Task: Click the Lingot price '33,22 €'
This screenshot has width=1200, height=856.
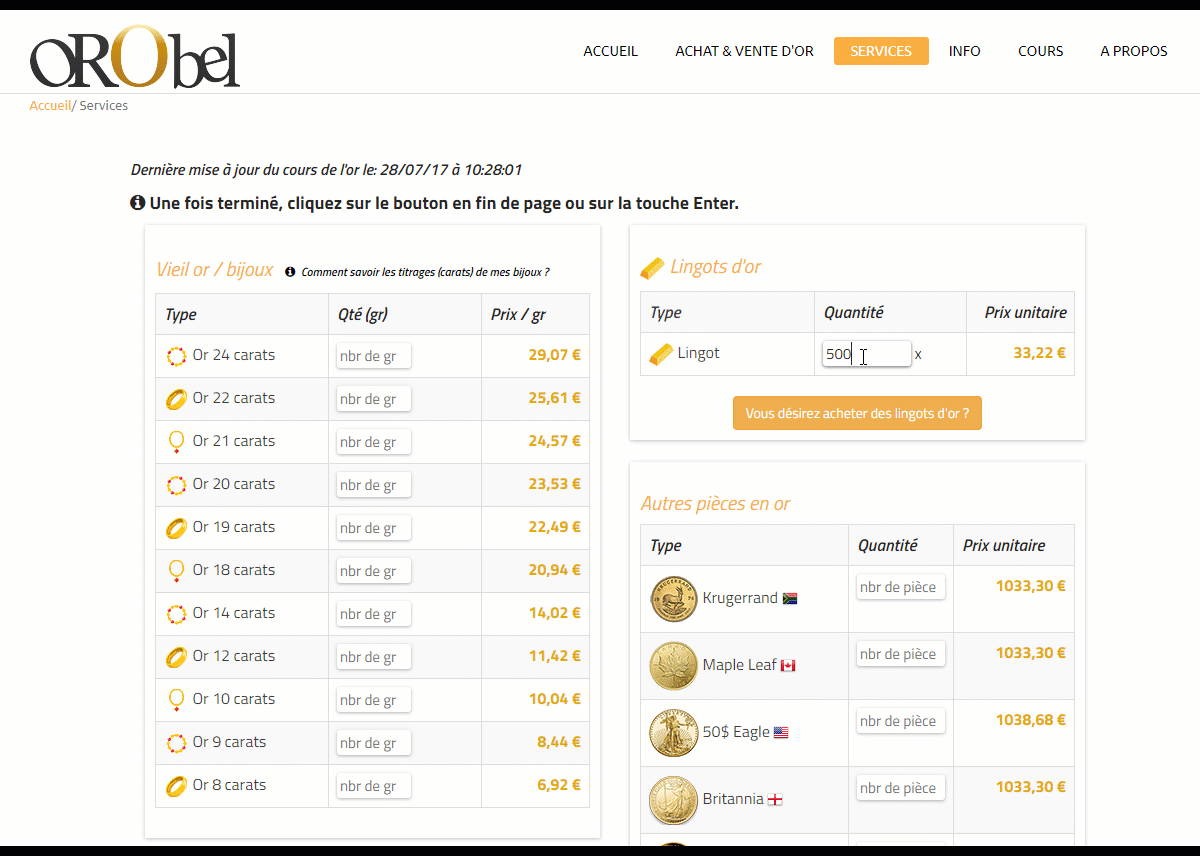Action: tap(1039, 353)
